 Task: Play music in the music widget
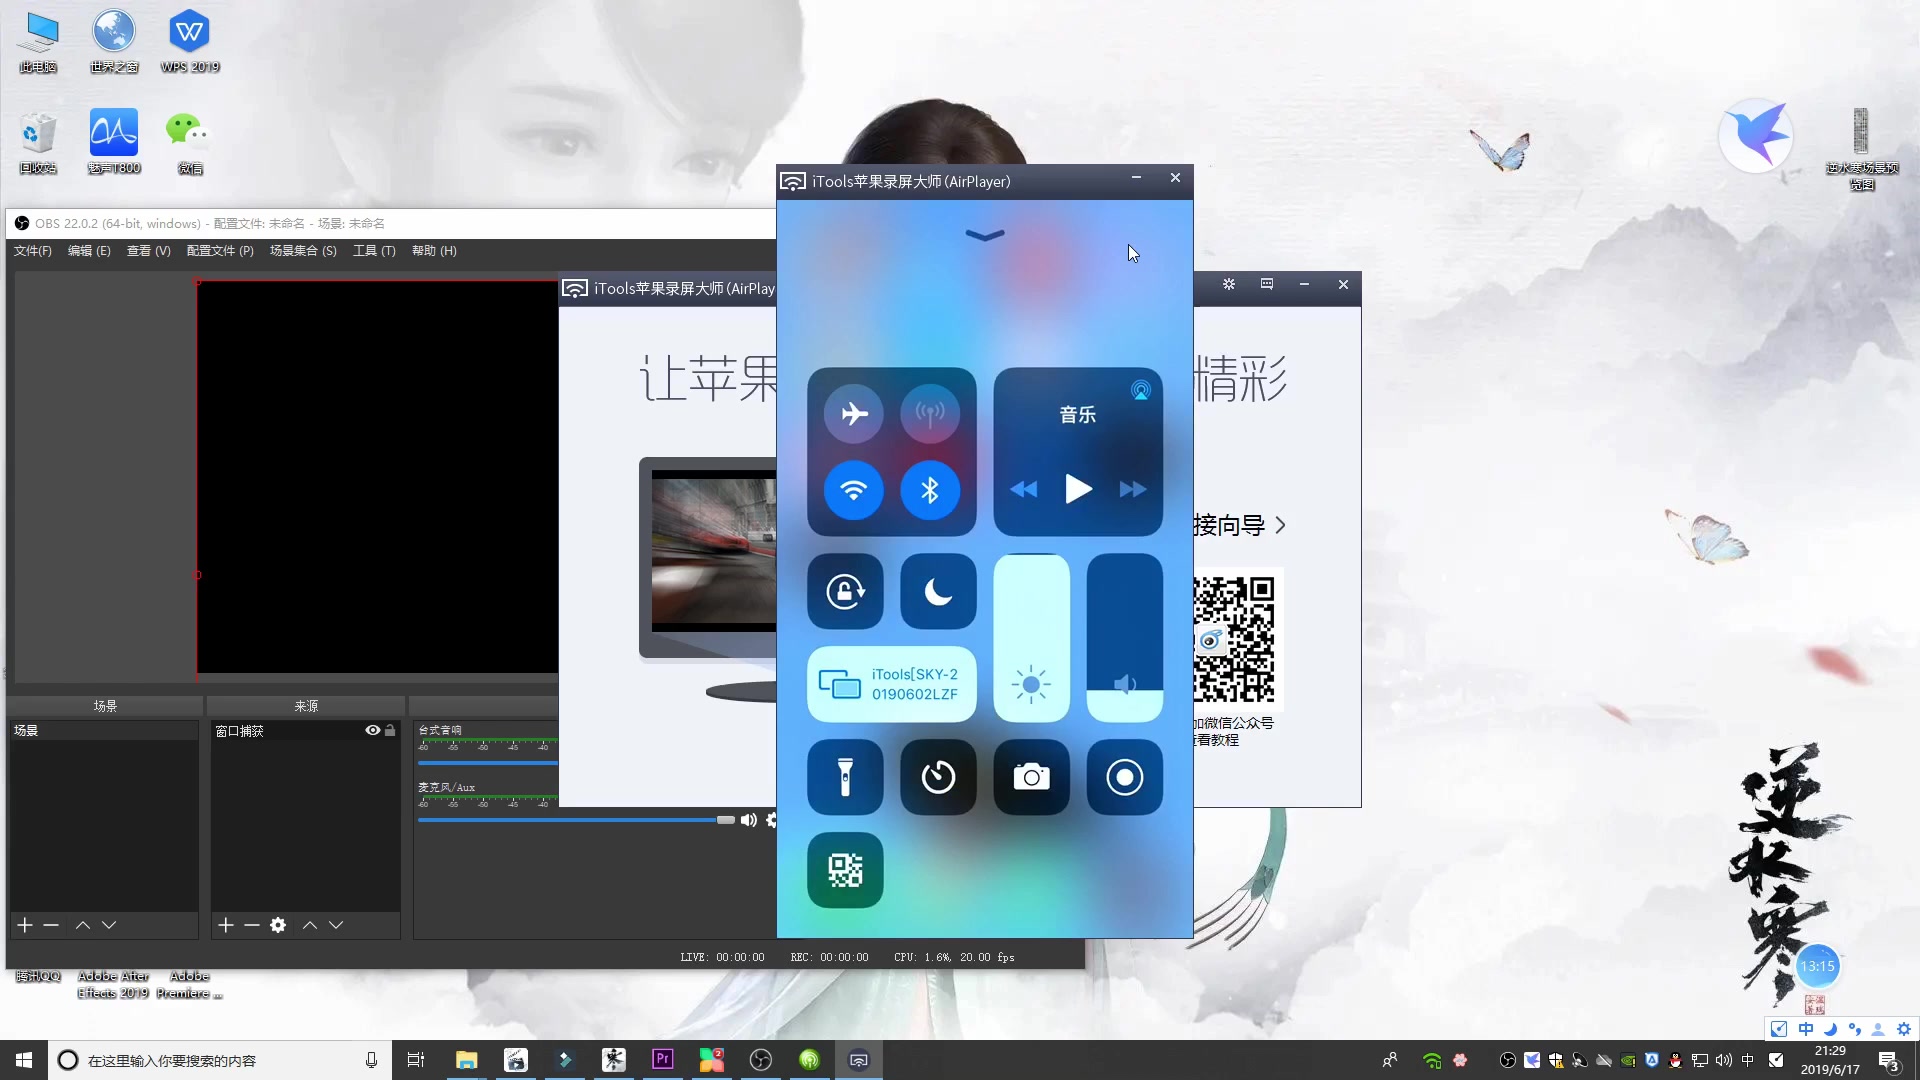(1078, 489)
